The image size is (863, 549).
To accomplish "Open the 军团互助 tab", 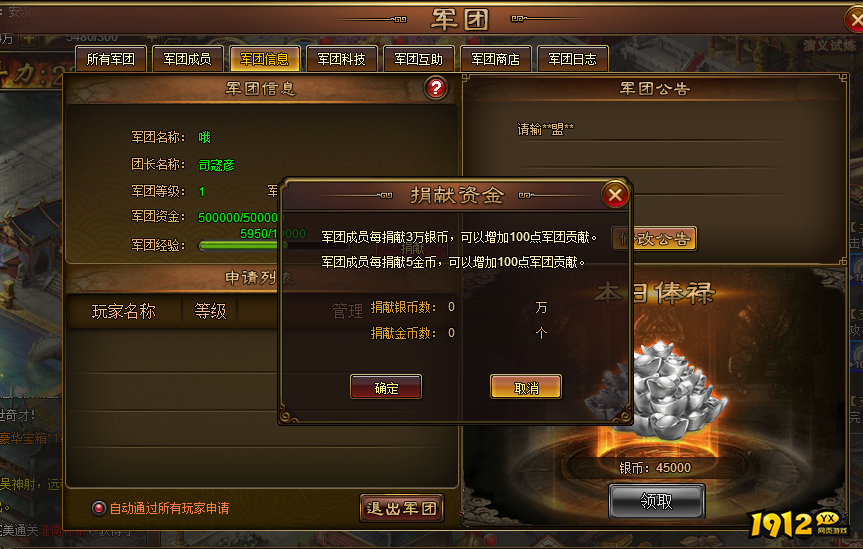I will pos(419,59).
